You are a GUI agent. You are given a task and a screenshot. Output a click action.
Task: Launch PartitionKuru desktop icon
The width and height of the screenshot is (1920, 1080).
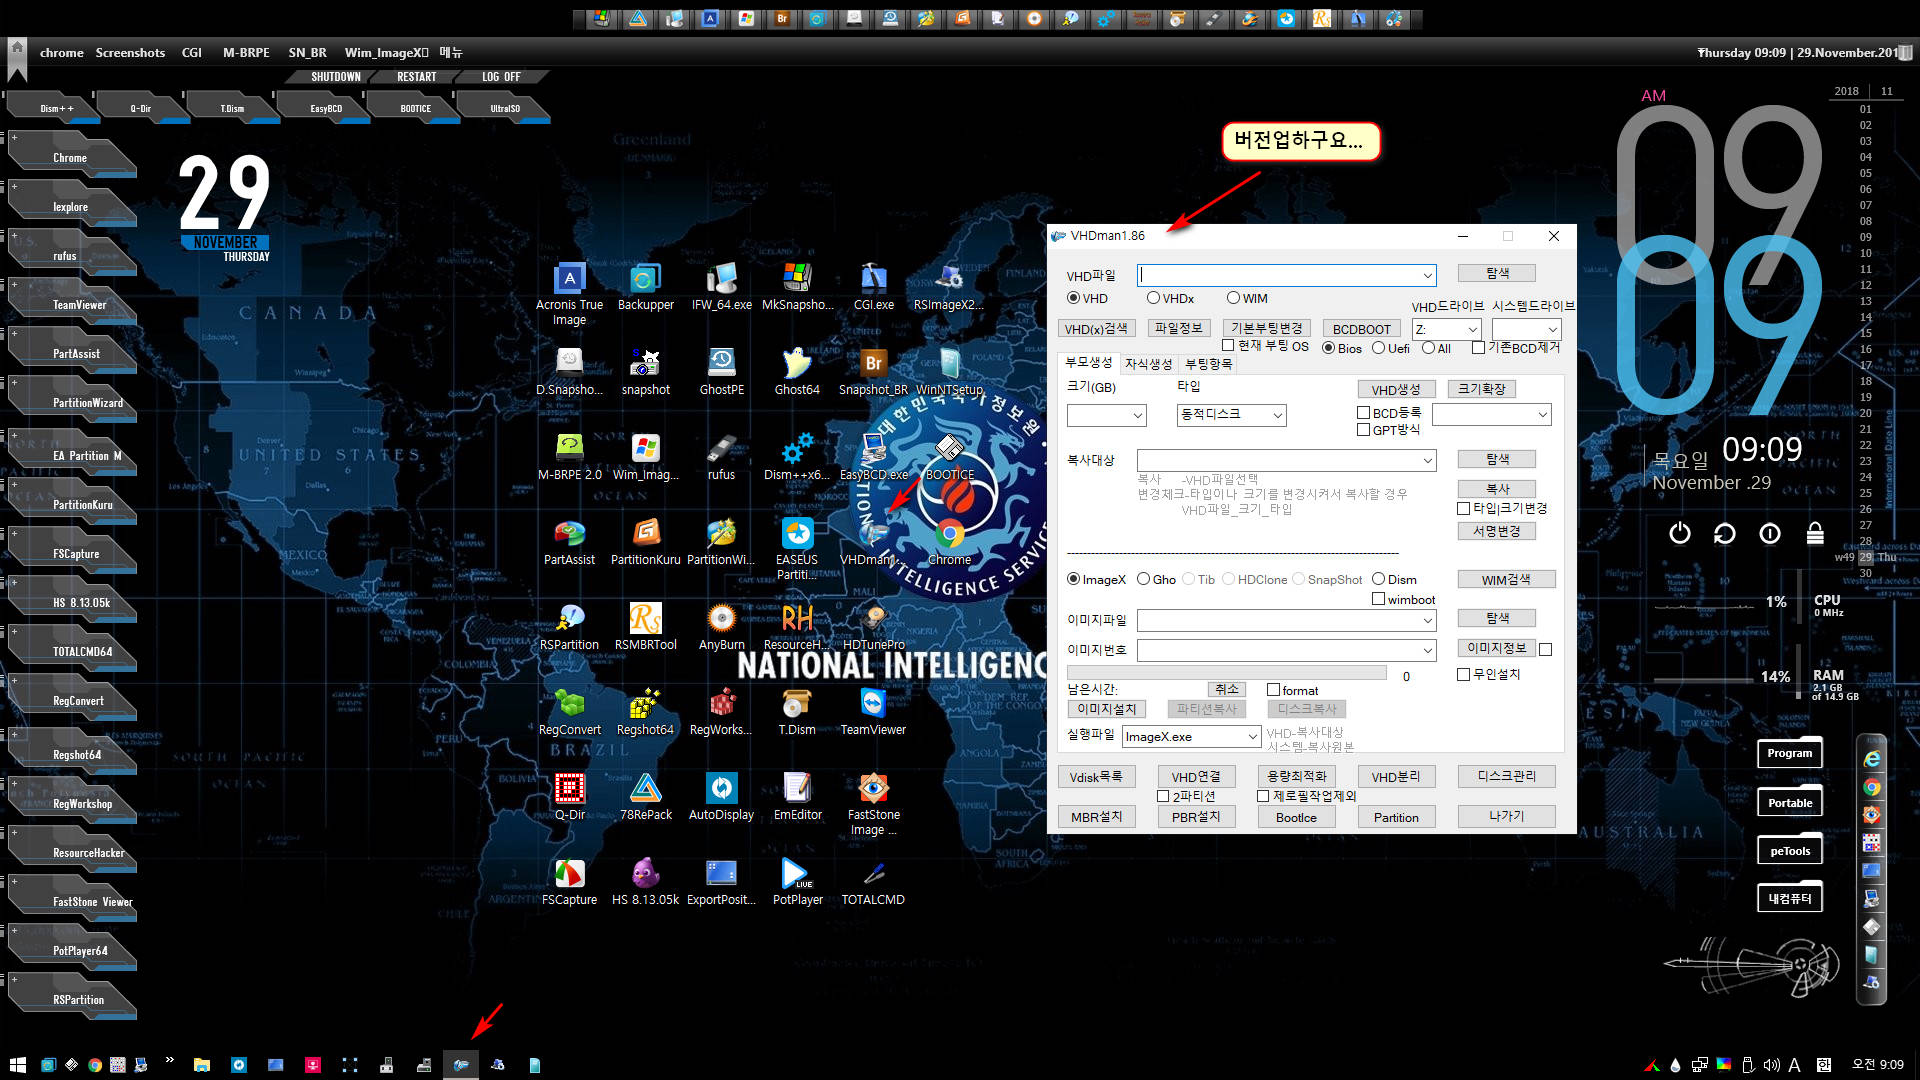tap(645, 541)
